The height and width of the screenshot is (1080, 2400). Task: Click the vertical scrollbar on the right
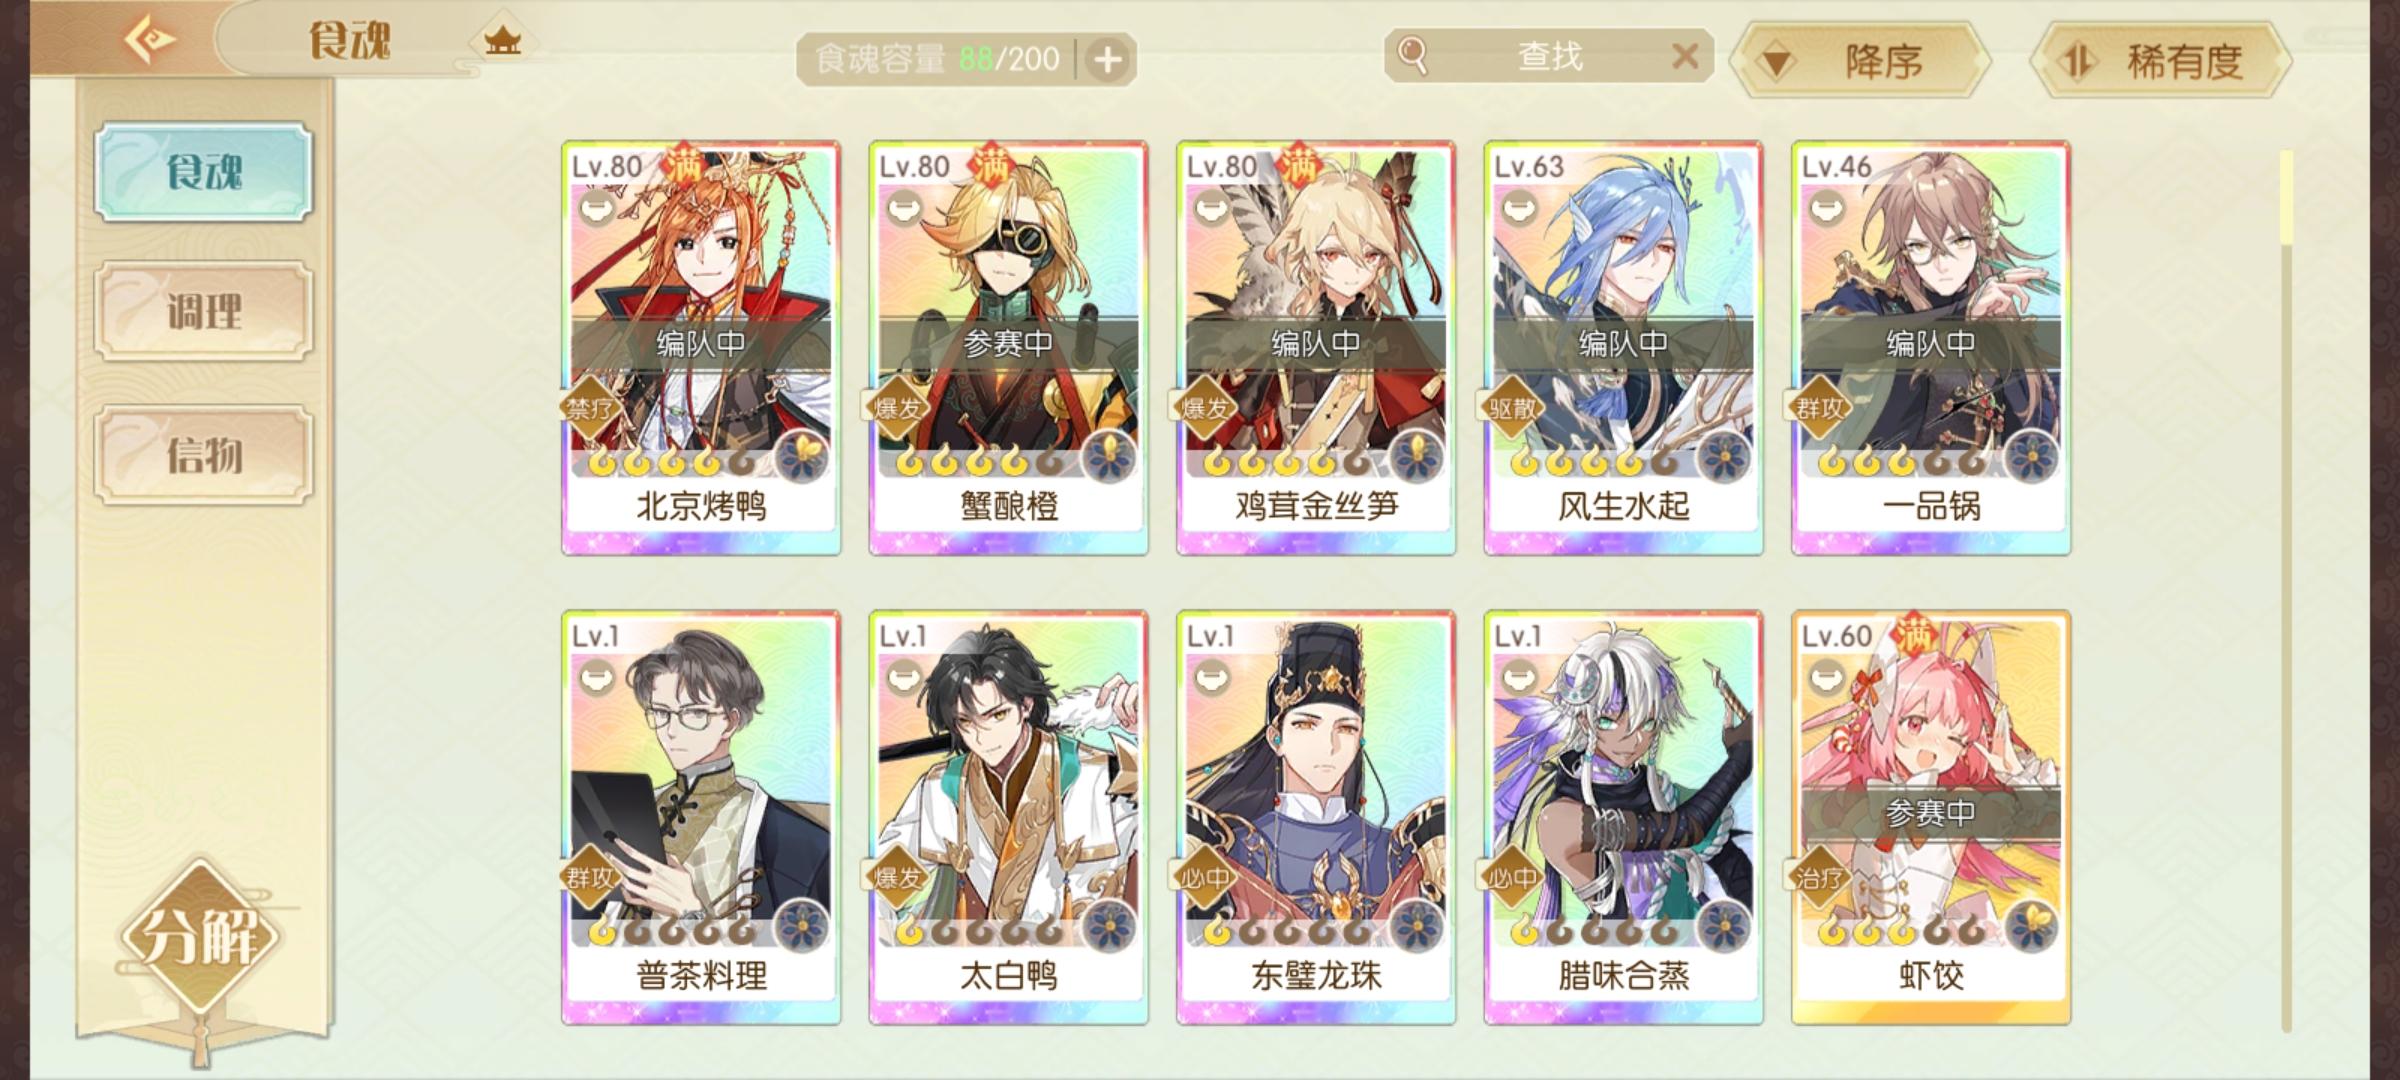pos(2286,590)
